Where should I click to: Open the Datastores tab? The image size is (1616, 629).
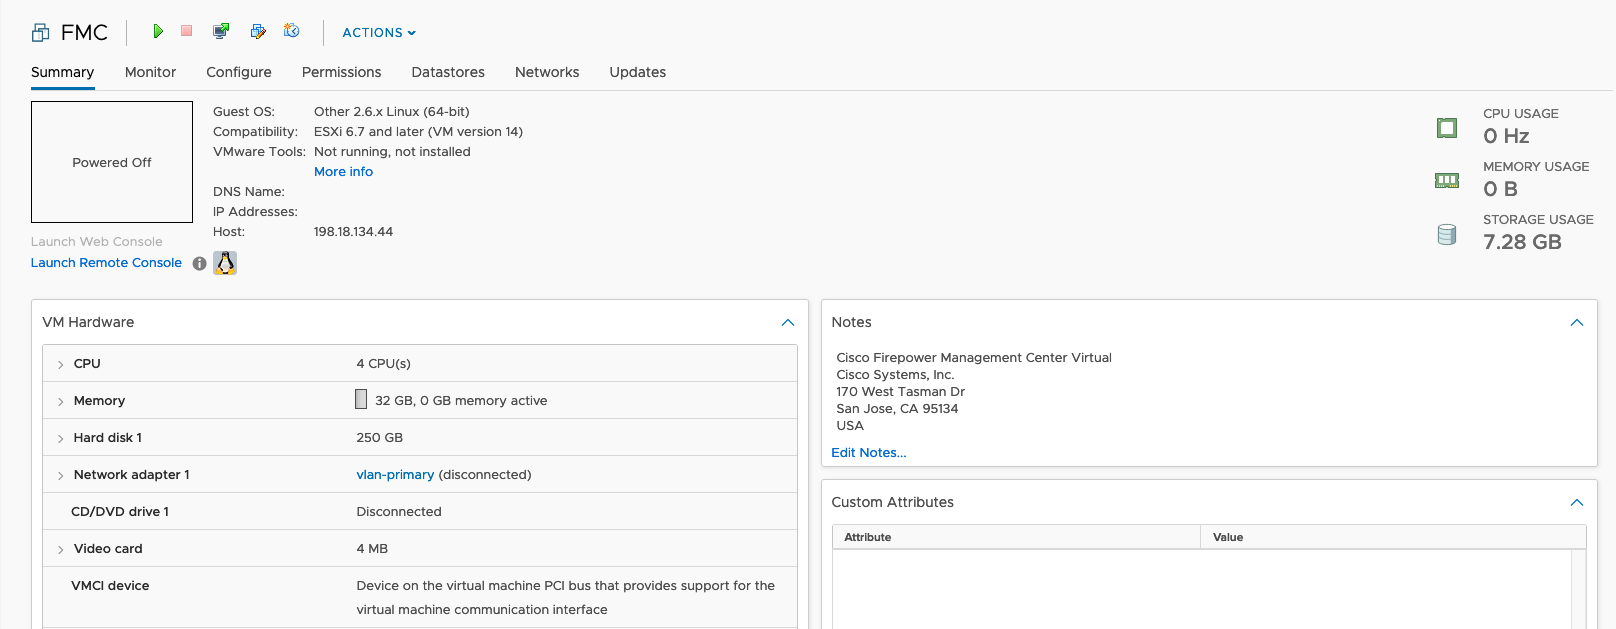pyautogui.click(x=448, y=72)
